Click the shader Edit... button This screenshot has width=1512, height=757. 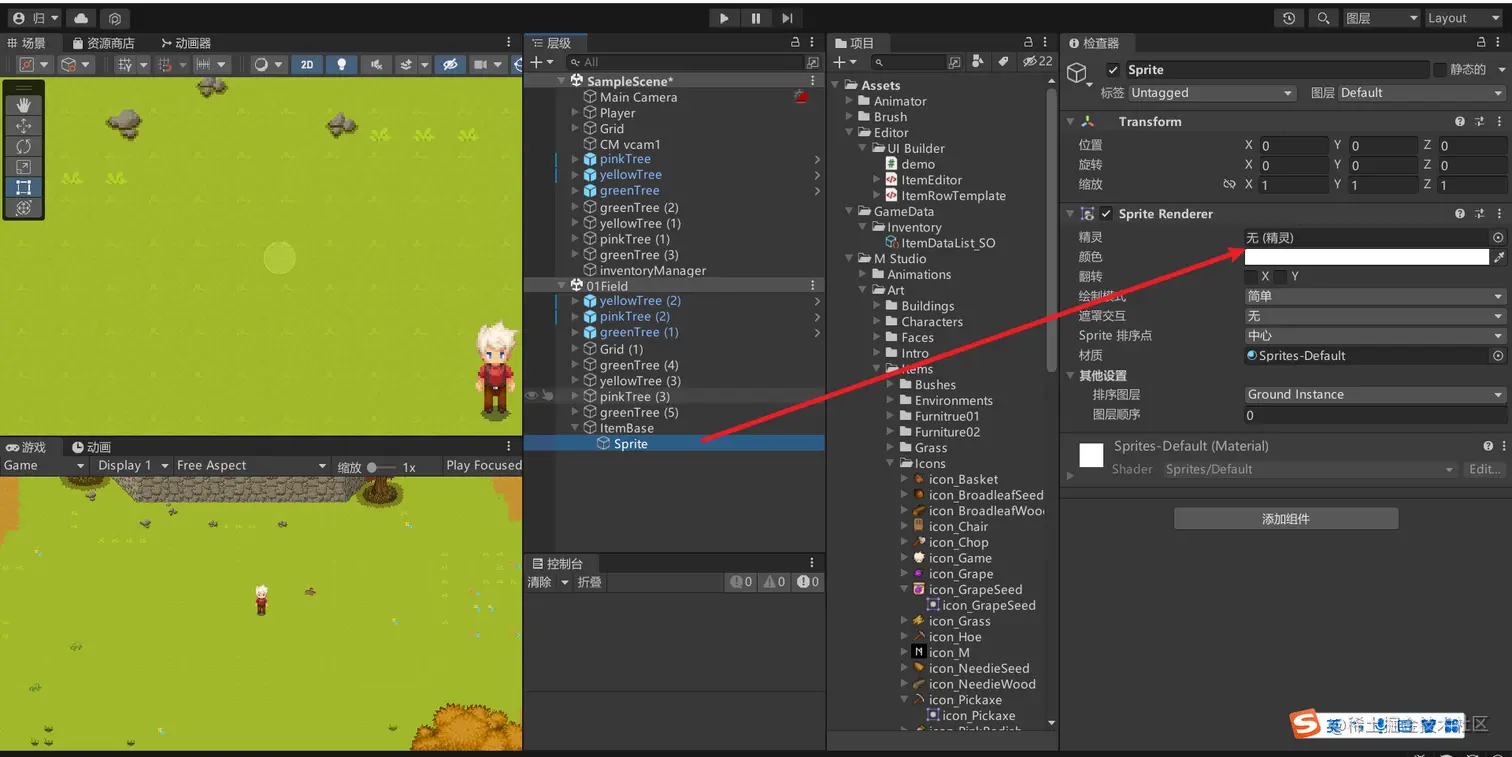point(1484,469)
